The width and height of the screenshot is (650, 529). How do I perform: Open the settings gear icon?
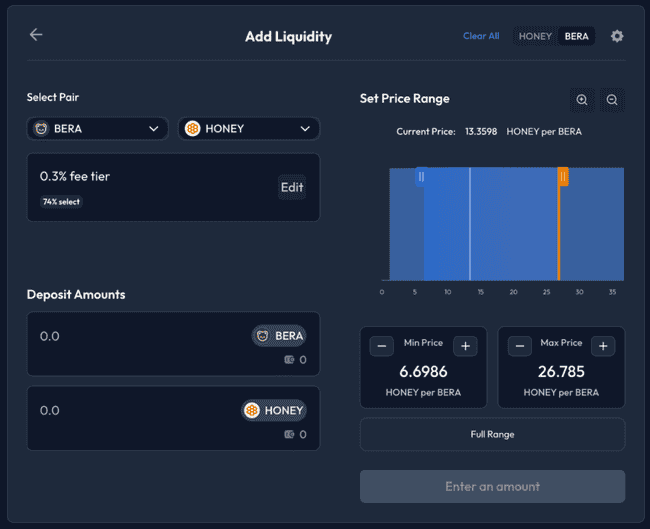pos(617,36)
